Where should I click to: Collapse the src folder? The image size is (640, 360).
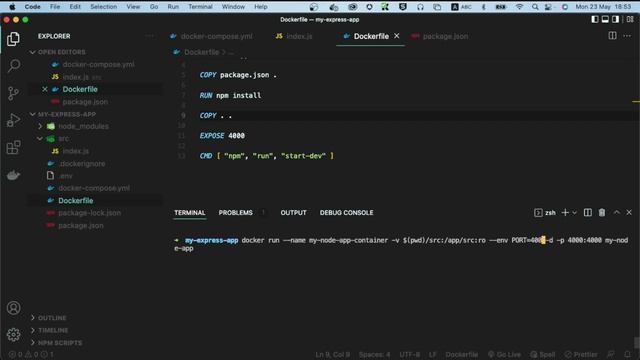click(58, 139)
